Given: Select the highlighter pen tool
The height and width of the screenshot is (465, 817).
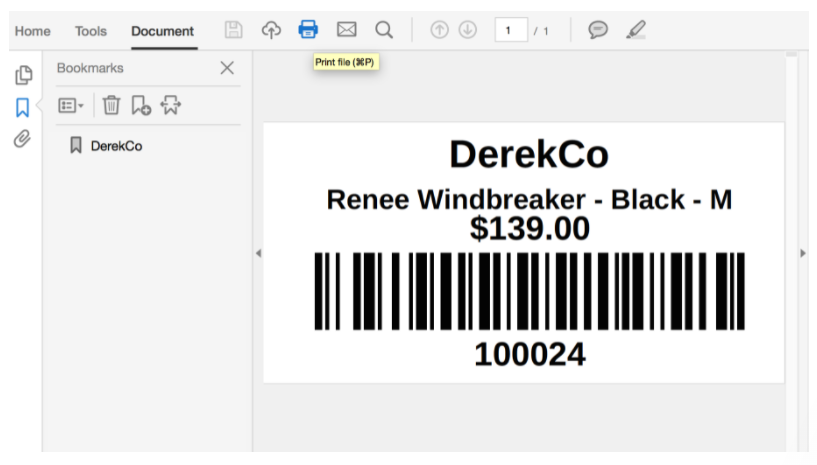Looking at the screenshot, I should [x=635, y=30].
